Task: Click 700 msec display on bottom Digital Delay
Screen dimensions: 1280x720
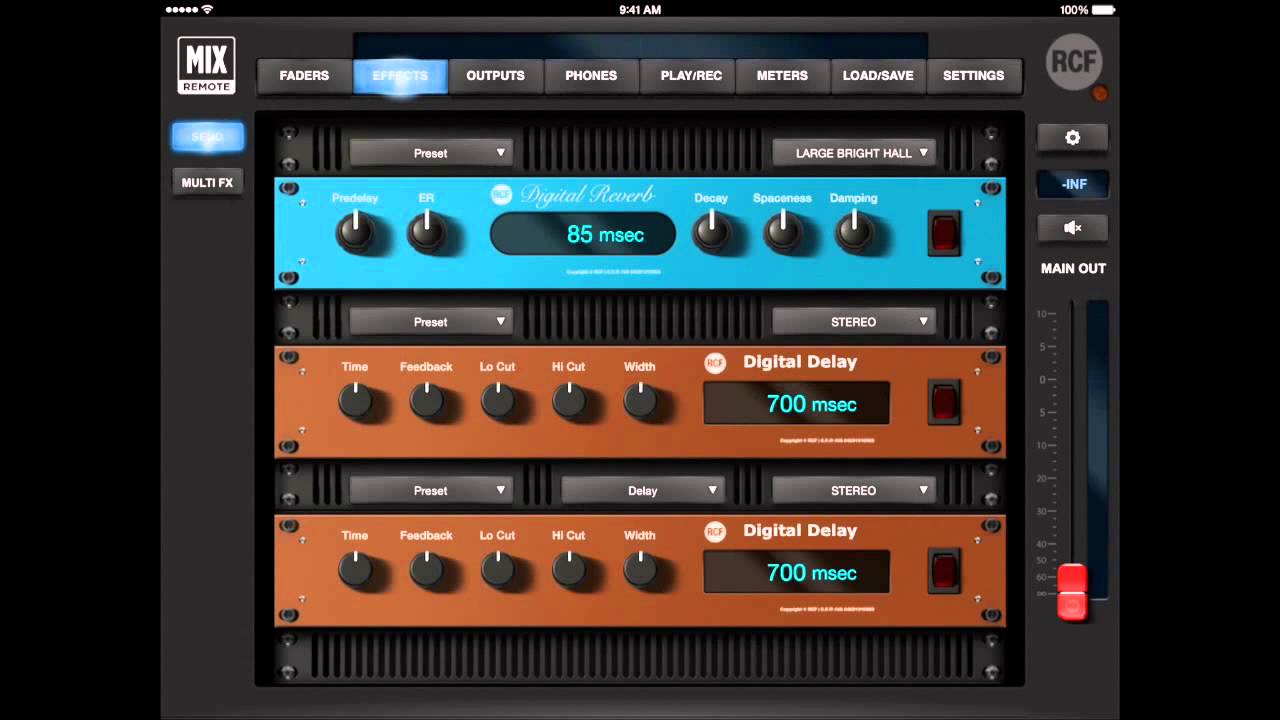Action: pyautogui.click(x=797, y=572)
